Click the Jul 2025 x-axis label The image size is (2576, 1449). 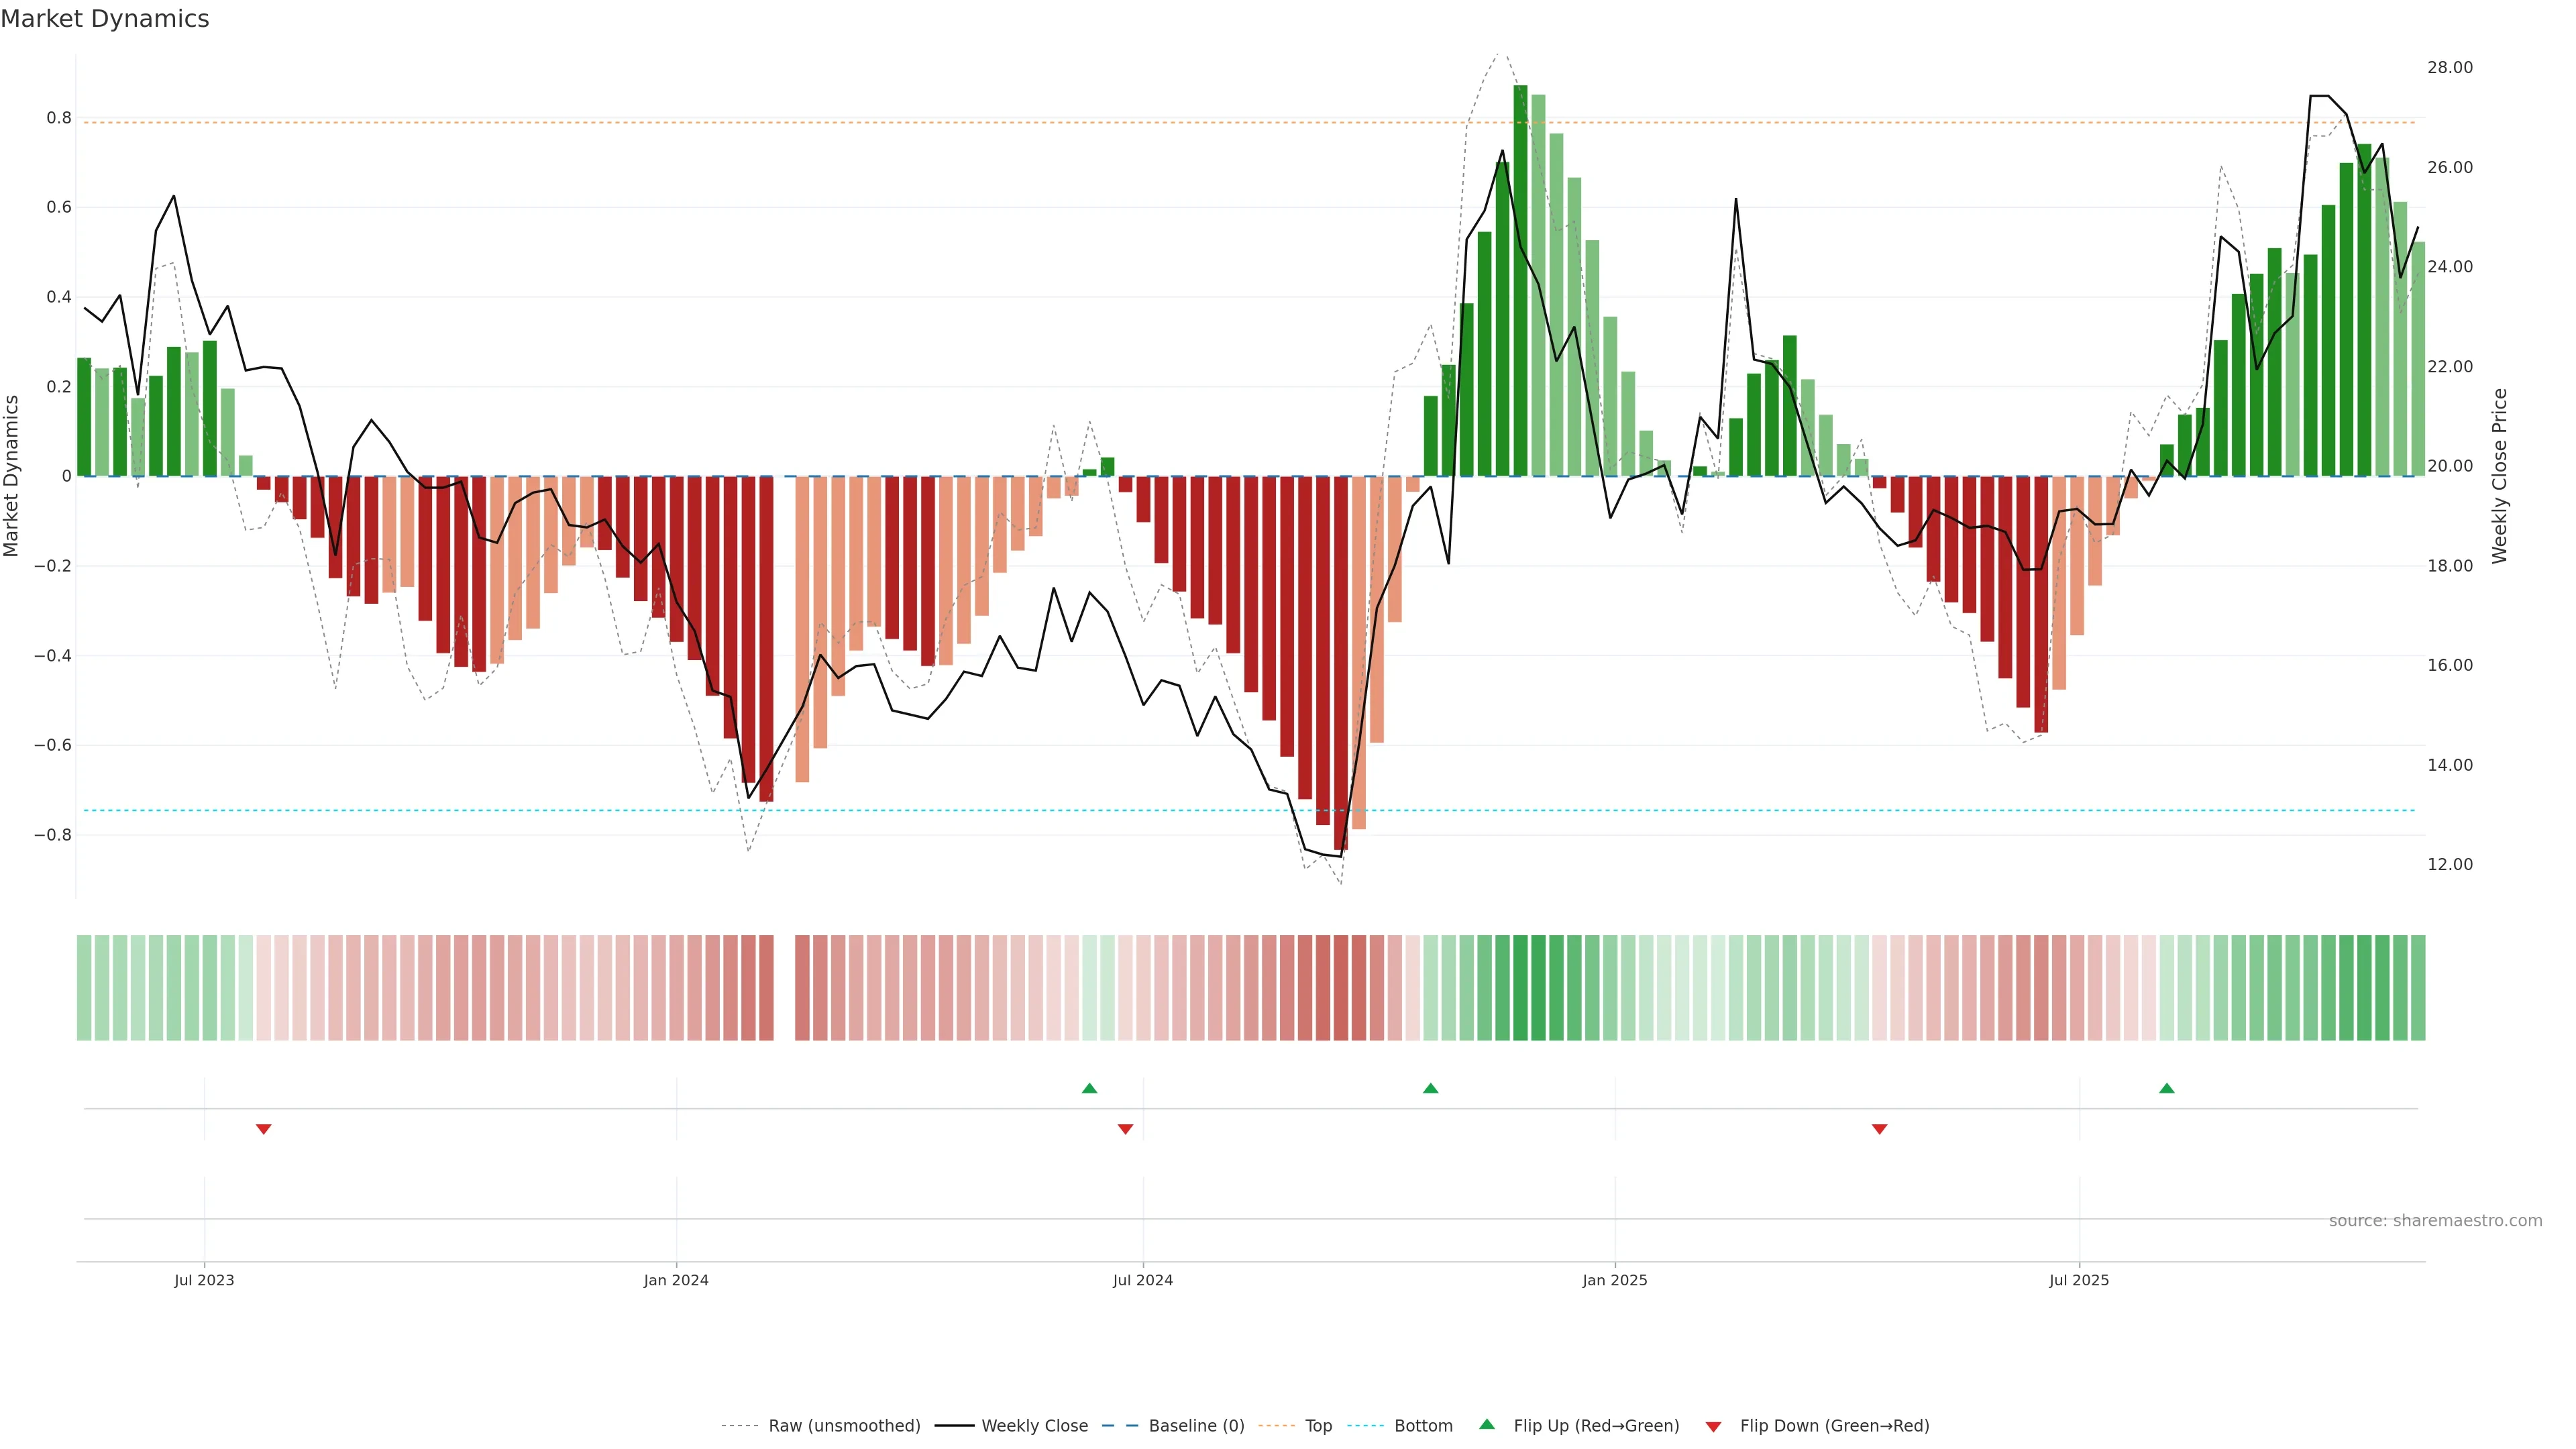tap(2079, 1280)
